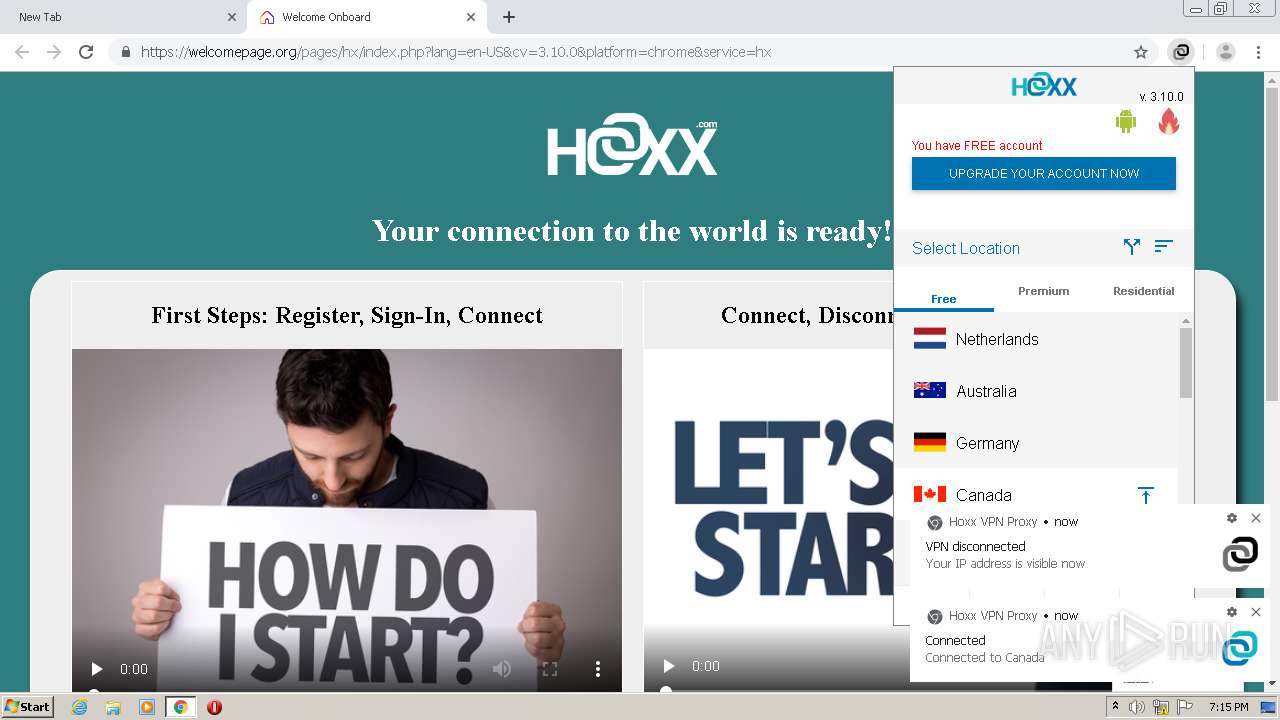Open a new browser tab

coord(509,17)
